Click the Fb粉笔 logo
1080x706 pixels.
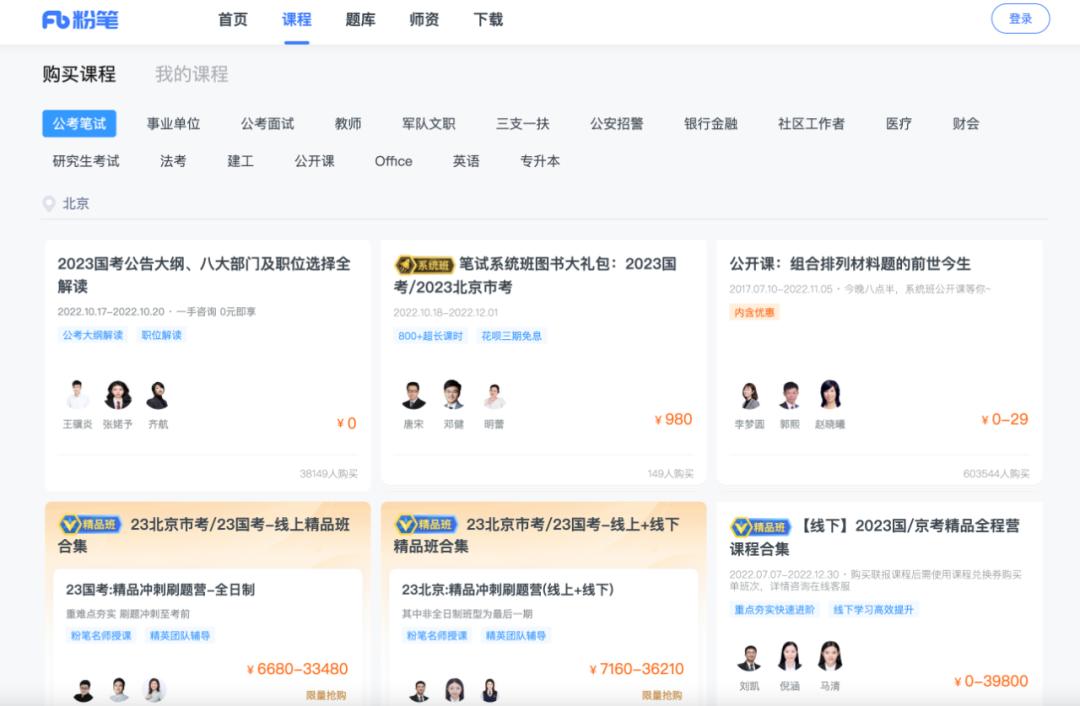click(80, 20)
